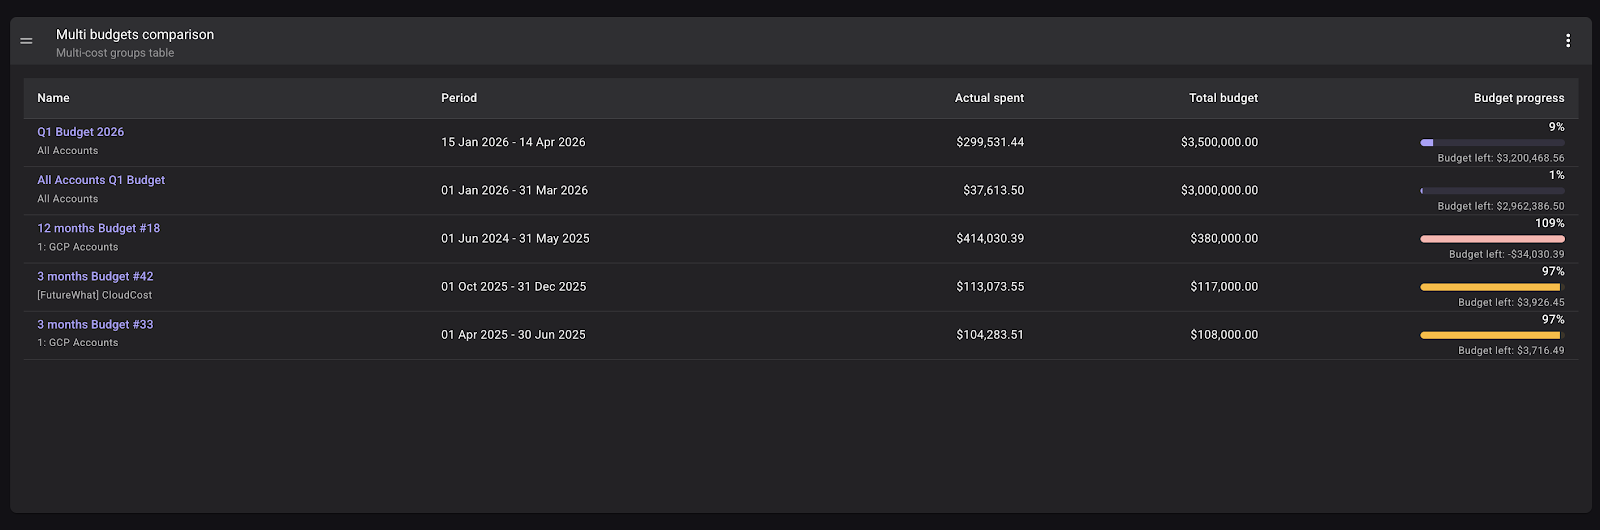
Task: Click the $3,500,000.00 total budget value
Action: click(1219, 142)
